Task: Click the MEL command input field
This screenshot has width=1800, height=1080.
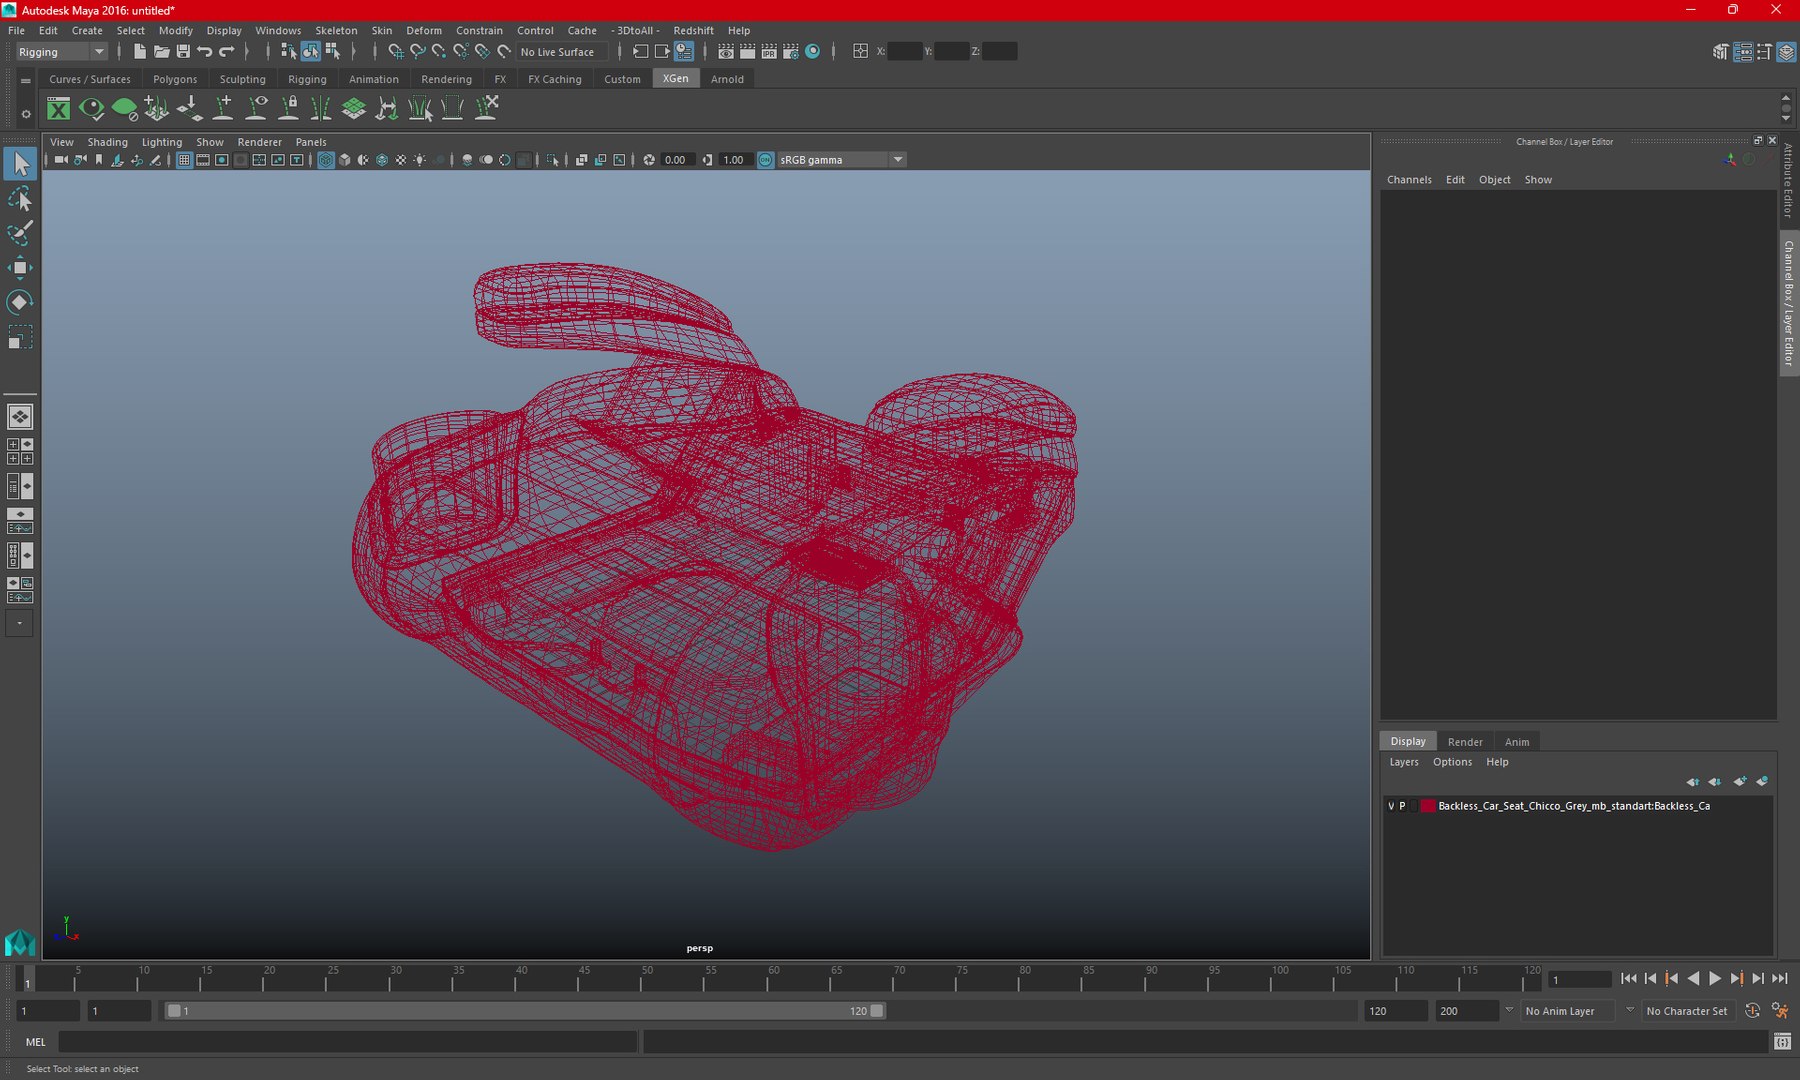Action: tap(347, 1042)
